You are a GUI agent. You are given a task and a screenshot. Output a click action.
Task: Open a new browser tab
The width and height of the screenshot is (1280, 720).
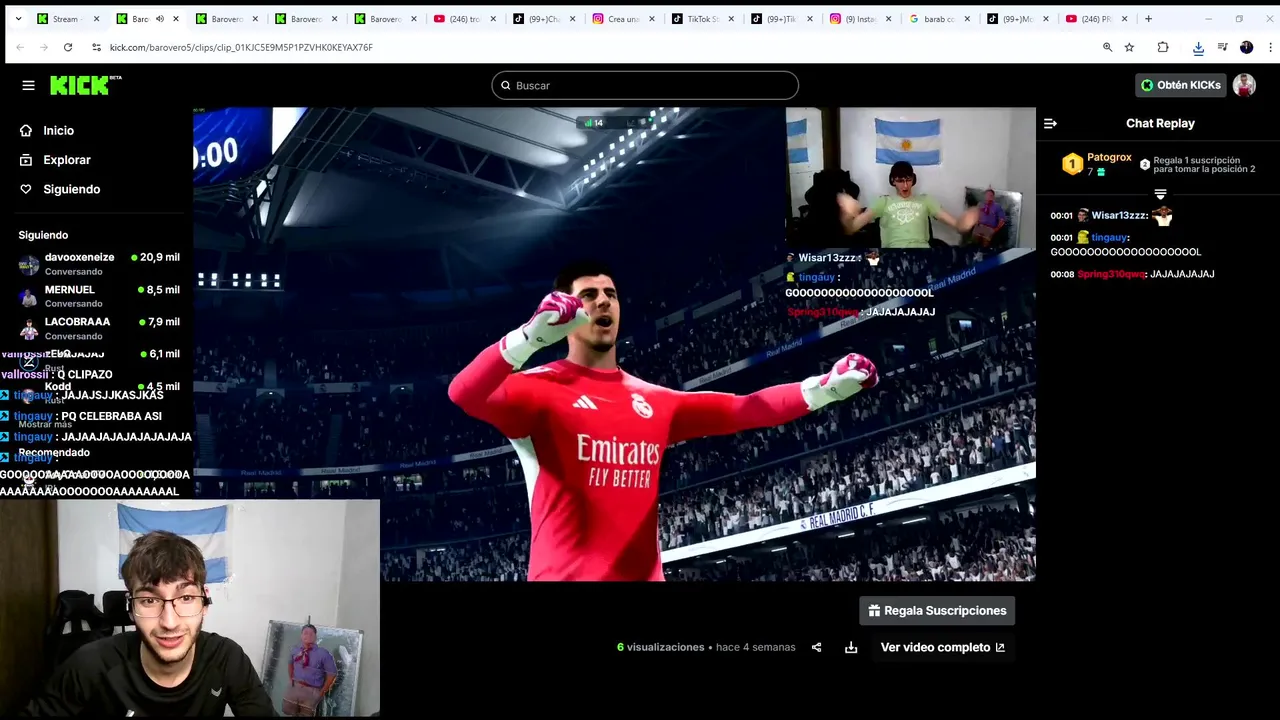[x=1148, y=19]
